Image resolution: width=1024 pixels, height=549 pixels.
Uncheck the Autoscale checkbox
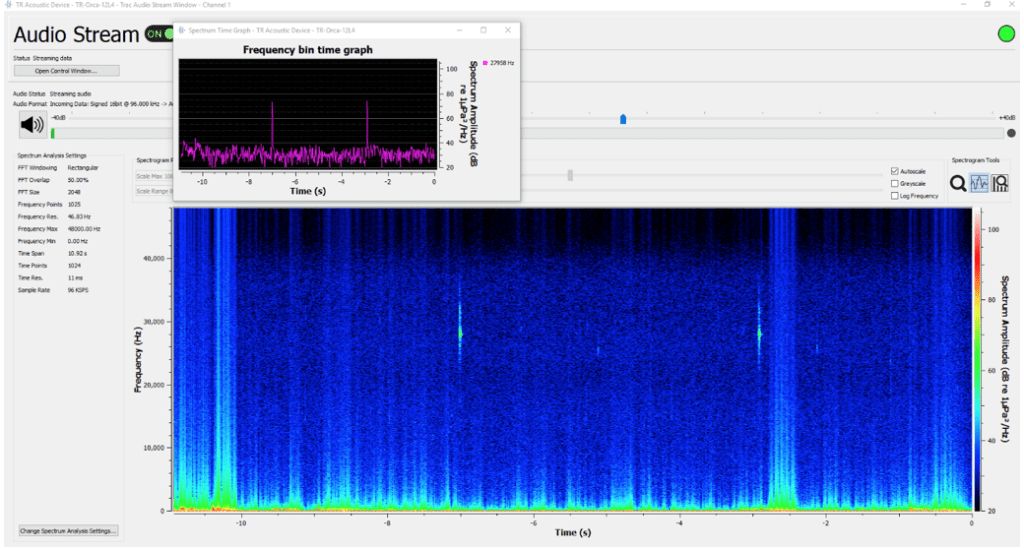894,171
